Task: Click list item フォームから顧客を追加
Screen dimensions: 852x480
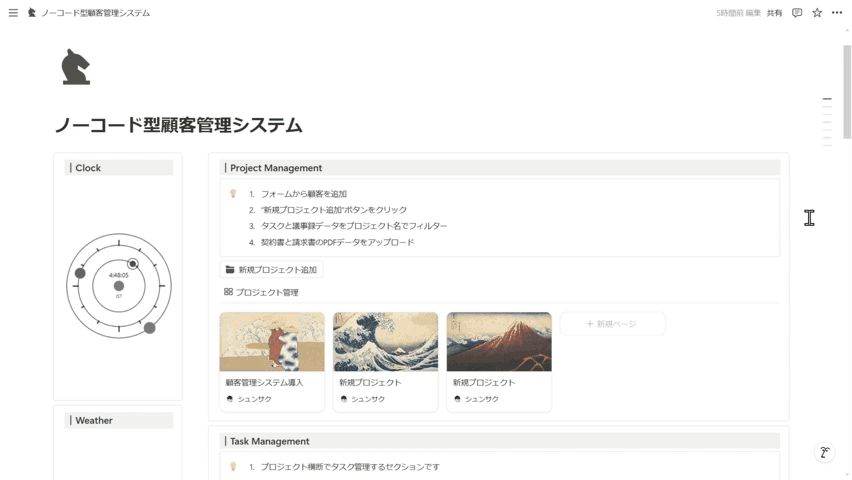Action: [304, 194]
